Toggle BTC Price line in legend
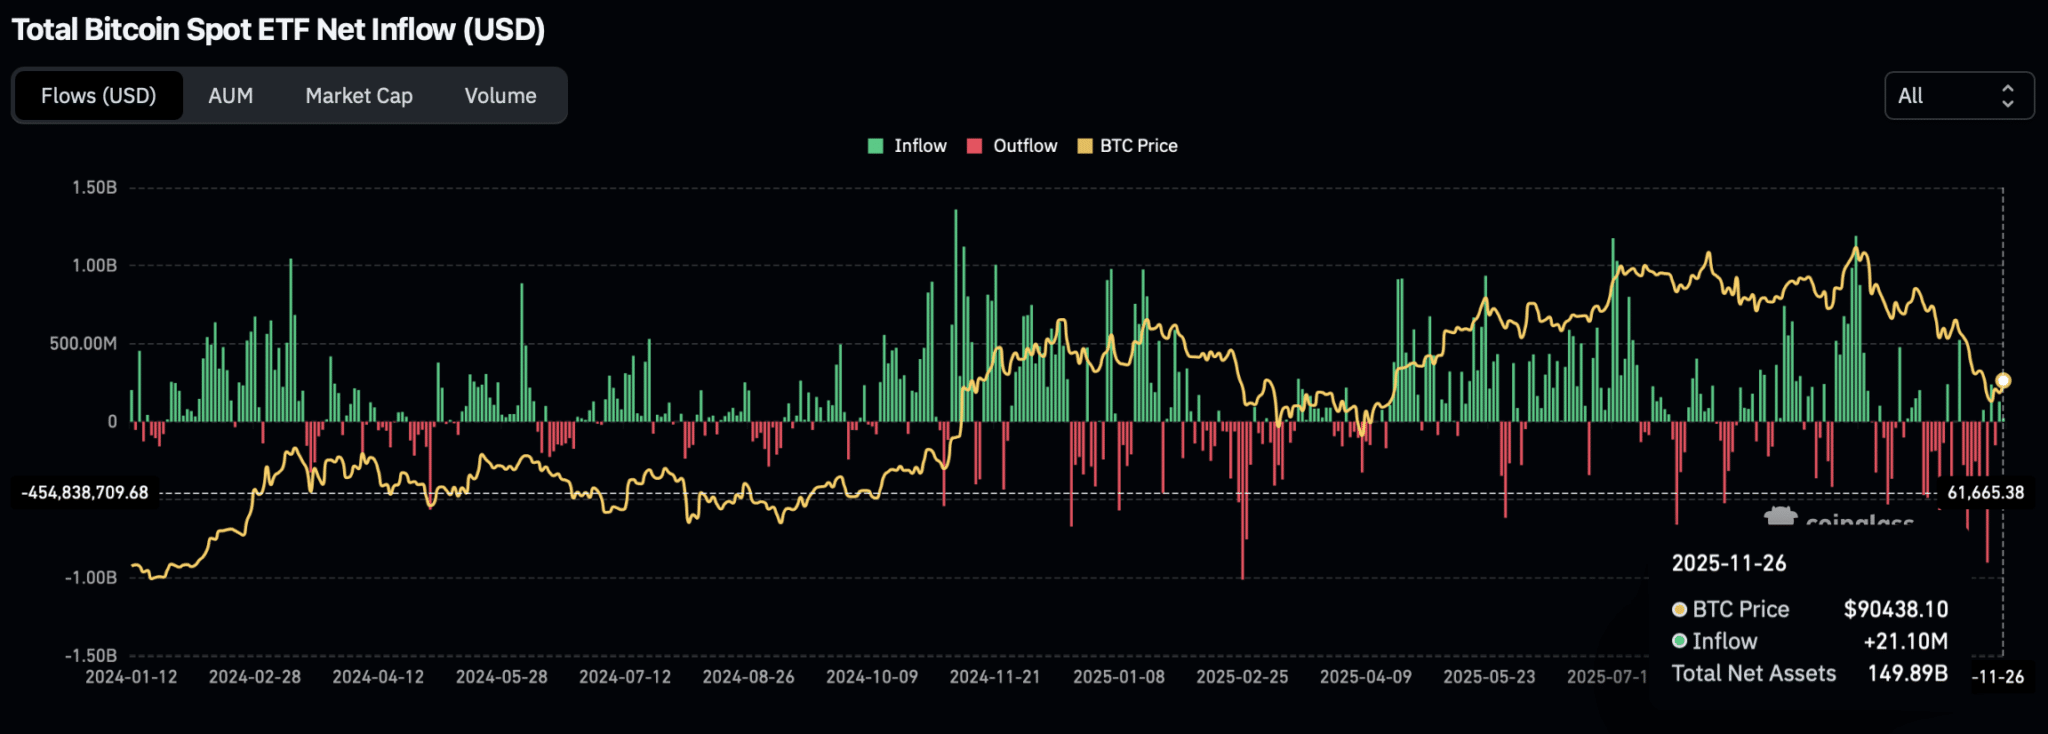This screenshot has width=2048, height=734. point(1138,146)
